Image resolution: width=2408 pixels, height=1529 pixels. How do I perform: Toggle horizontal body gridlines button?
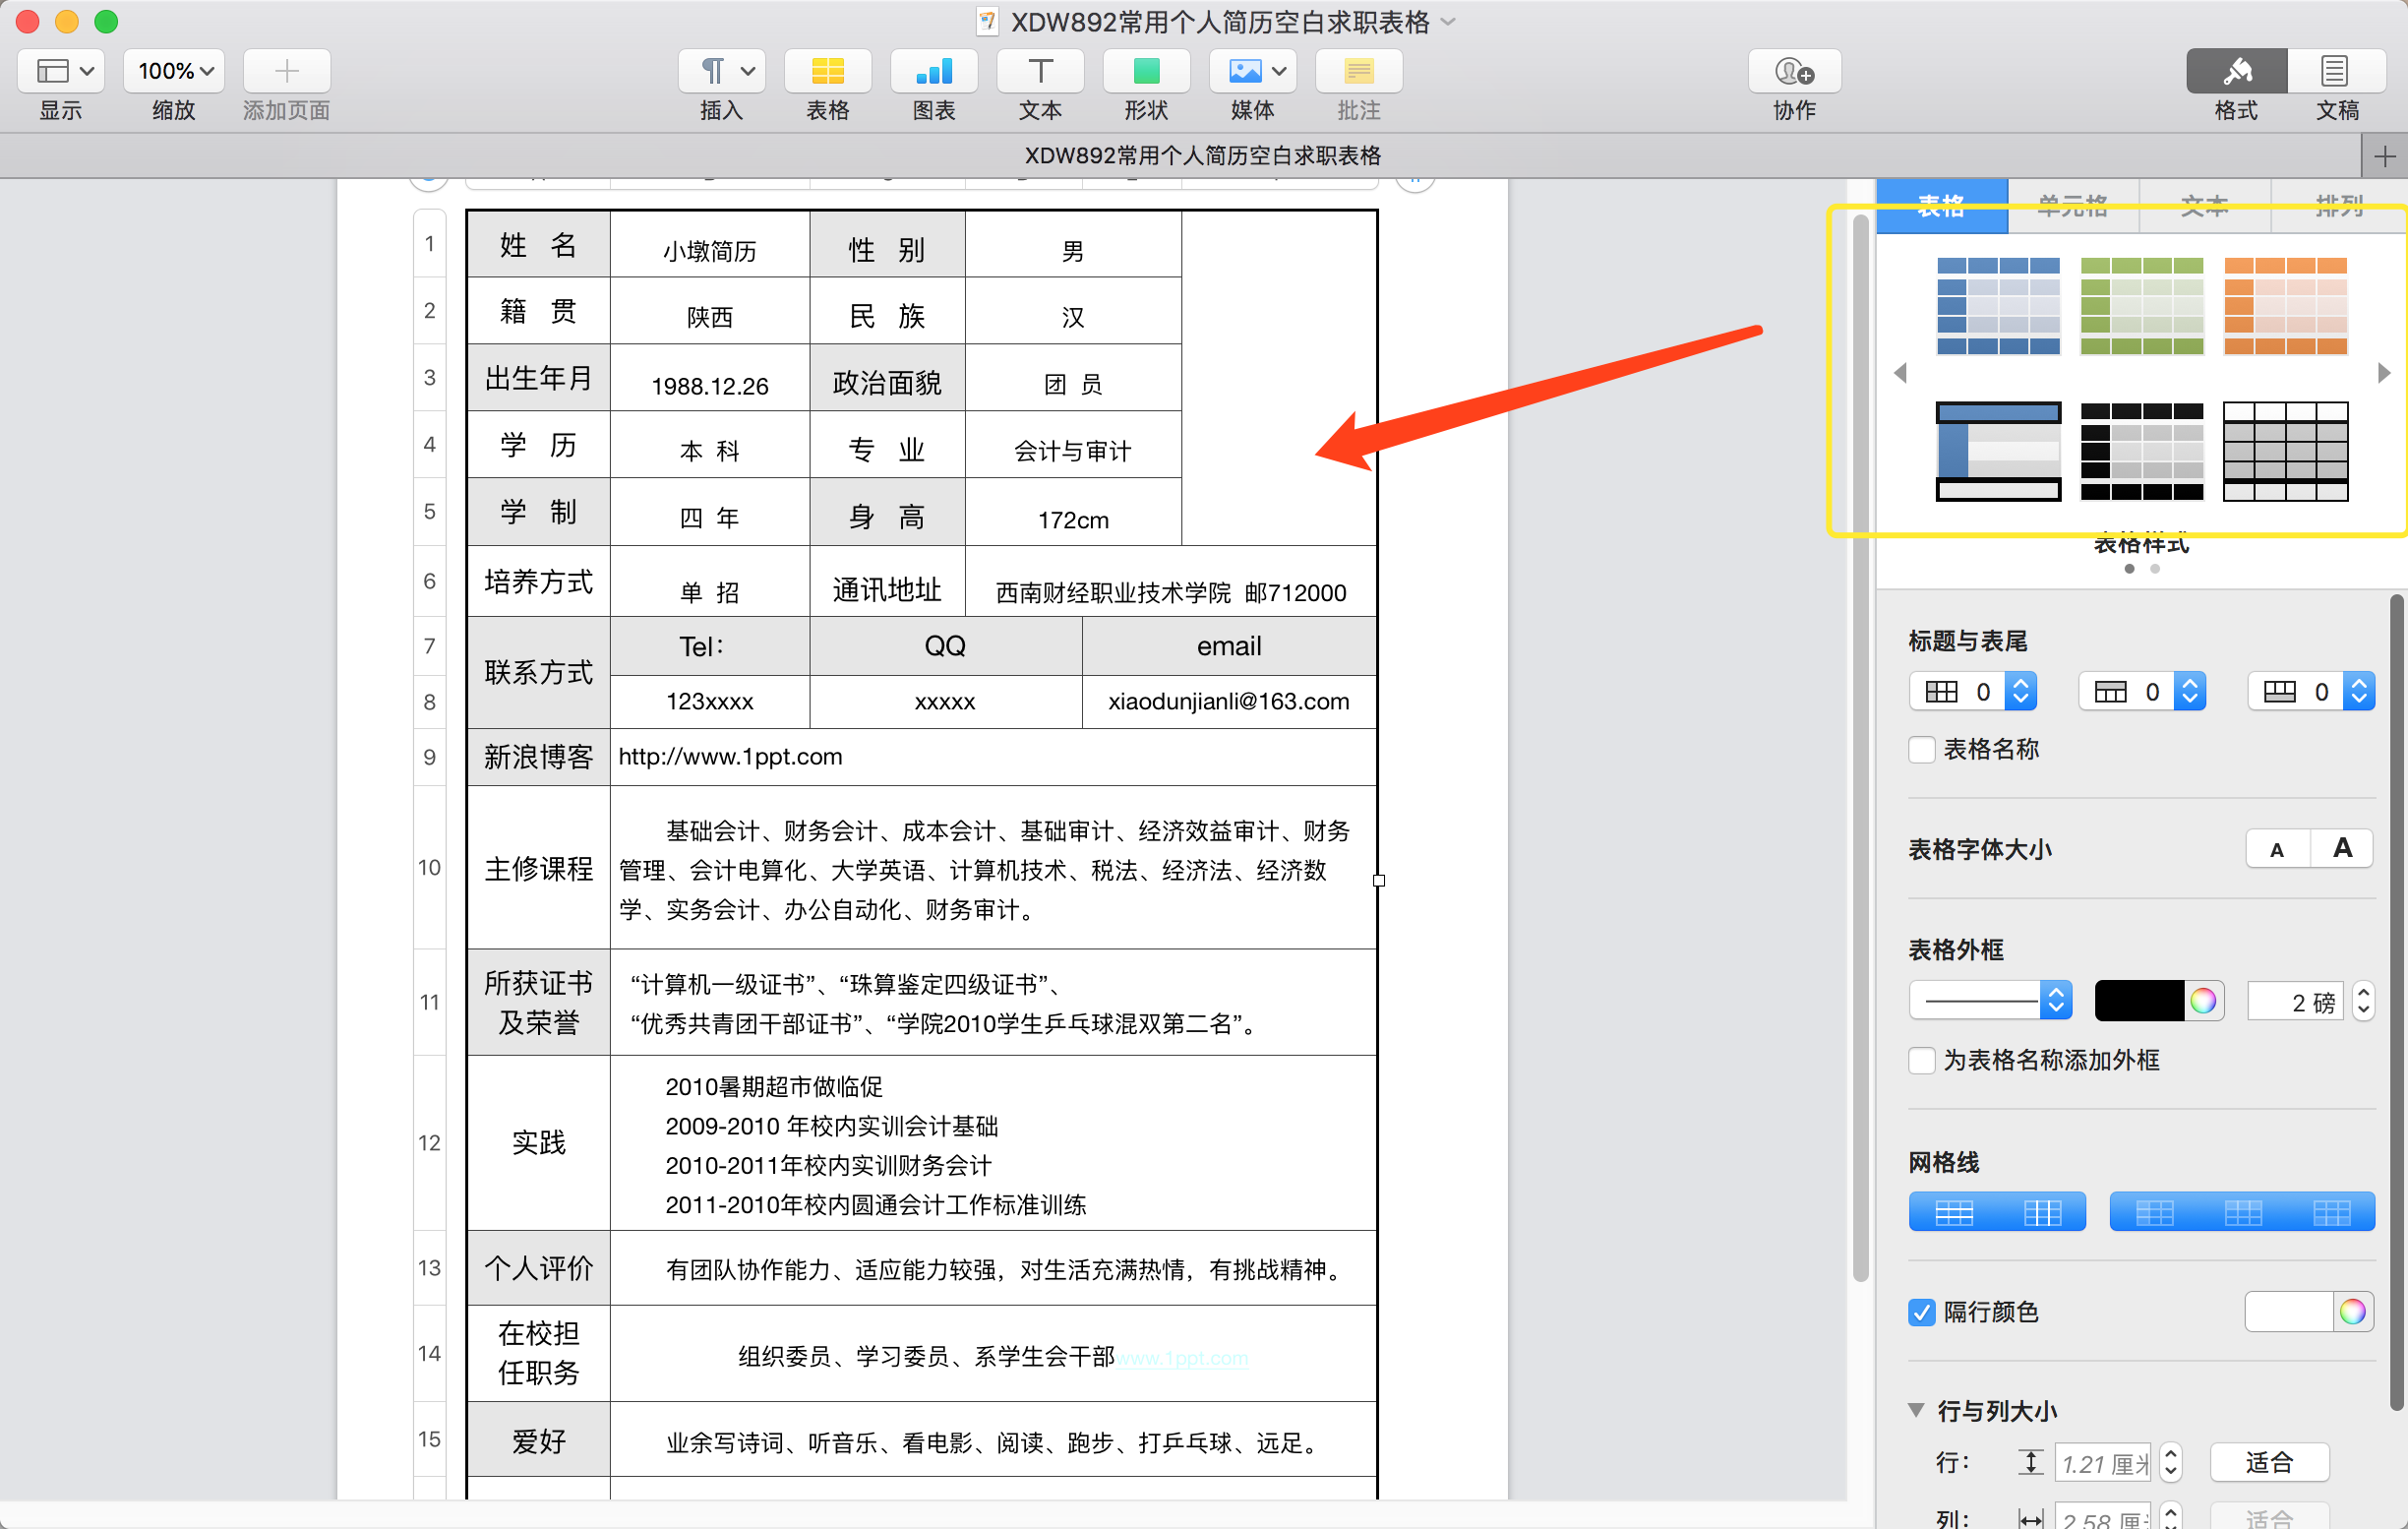click(x=1953, y=1212)
